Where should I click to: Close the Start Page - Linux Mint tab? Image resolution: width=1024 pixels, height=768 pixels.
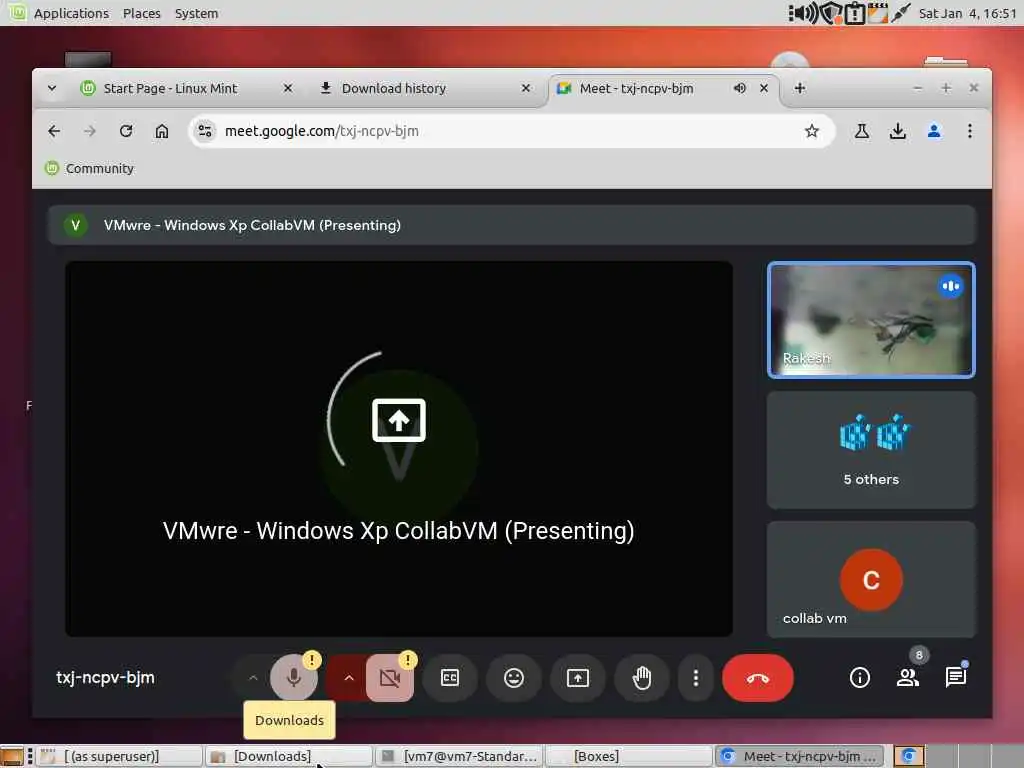click(x=288, y=88)
